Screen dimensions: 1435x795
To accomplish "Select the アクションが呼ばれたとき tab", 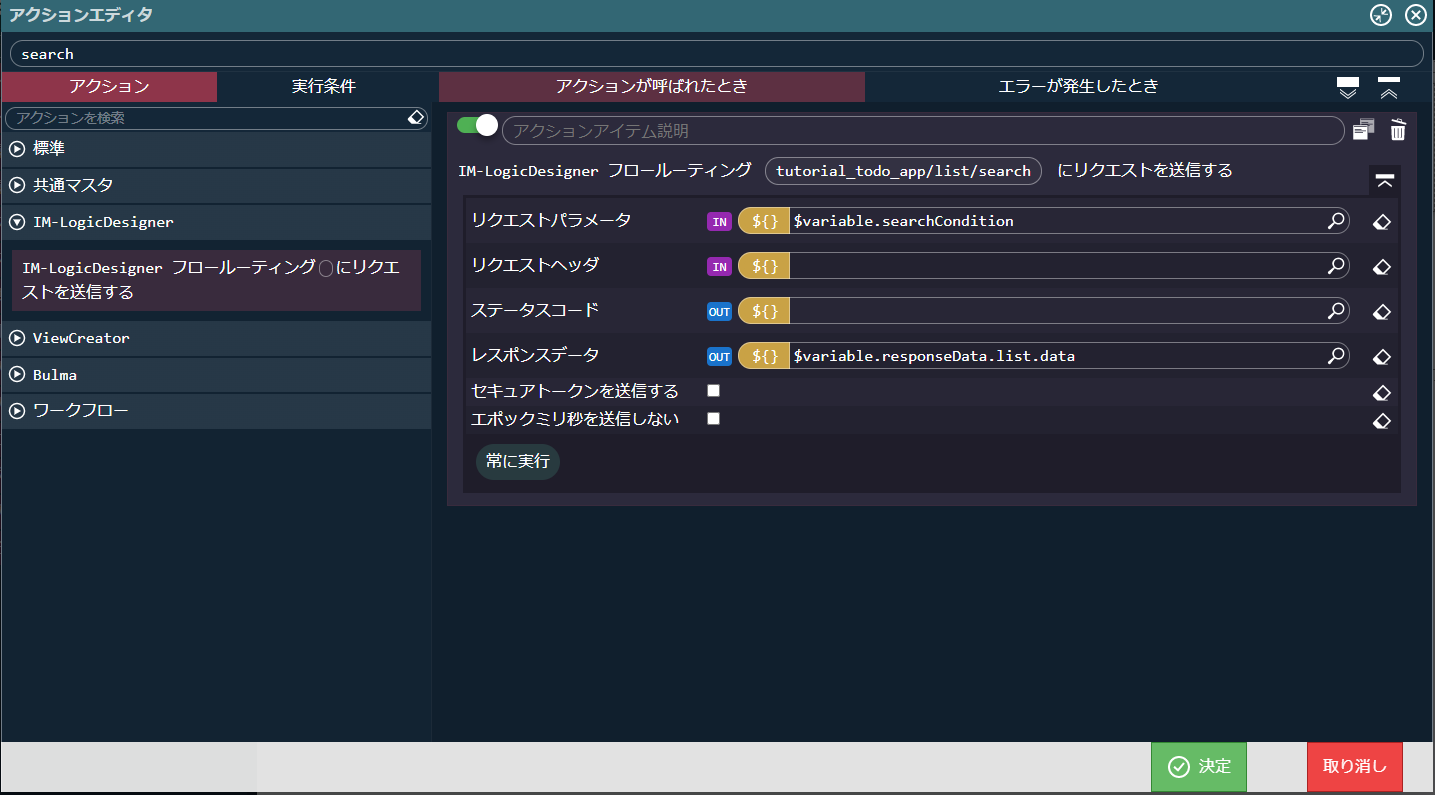I will (x=652, y=86).
